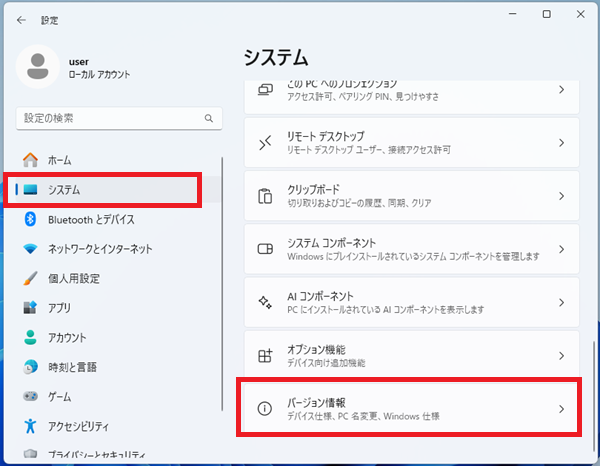Click the network Wi-Fi icon
This screenshot has height=466, width=600.
click(30, 249)
